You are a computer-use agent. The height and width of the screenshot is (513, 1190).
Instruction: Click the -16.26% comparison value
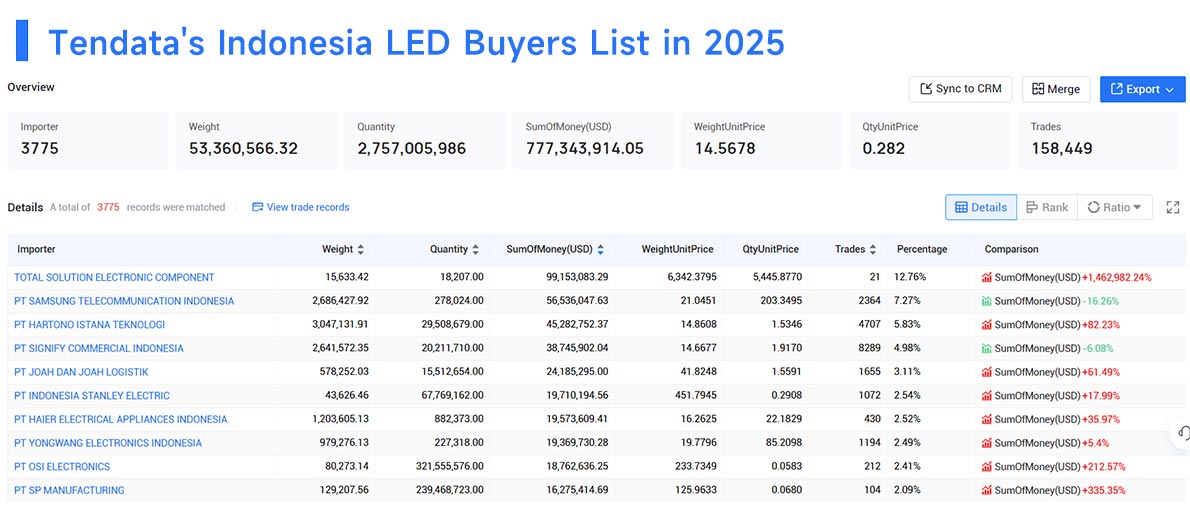coord(1100,301)
